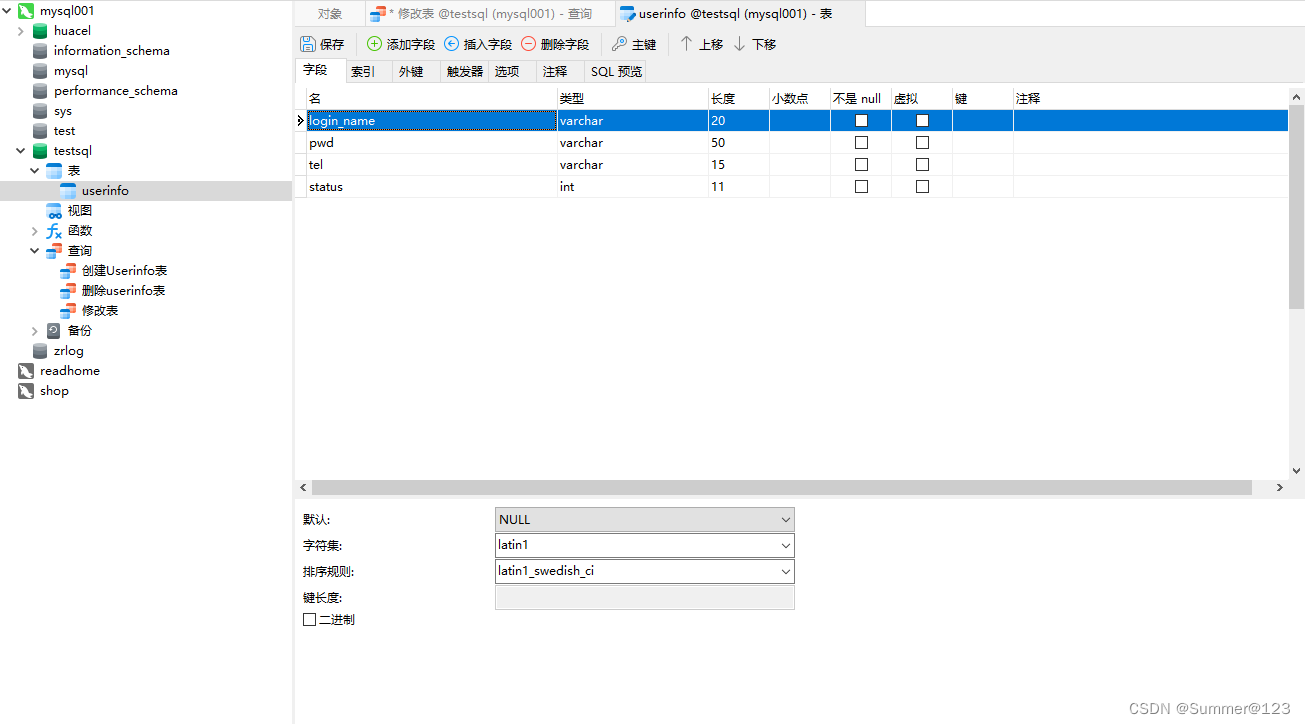Expand the 备份 backup node
The height and width of the screenshot is (724, 1305).
(35, 331)
